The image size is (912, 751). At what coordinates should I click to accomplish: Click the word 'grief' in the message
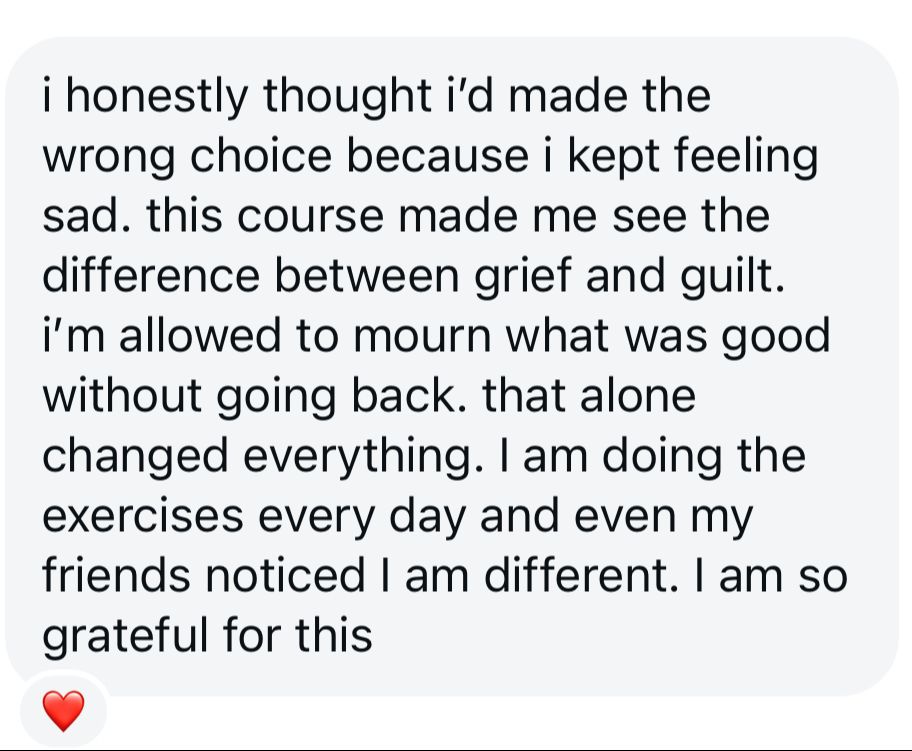523,276
